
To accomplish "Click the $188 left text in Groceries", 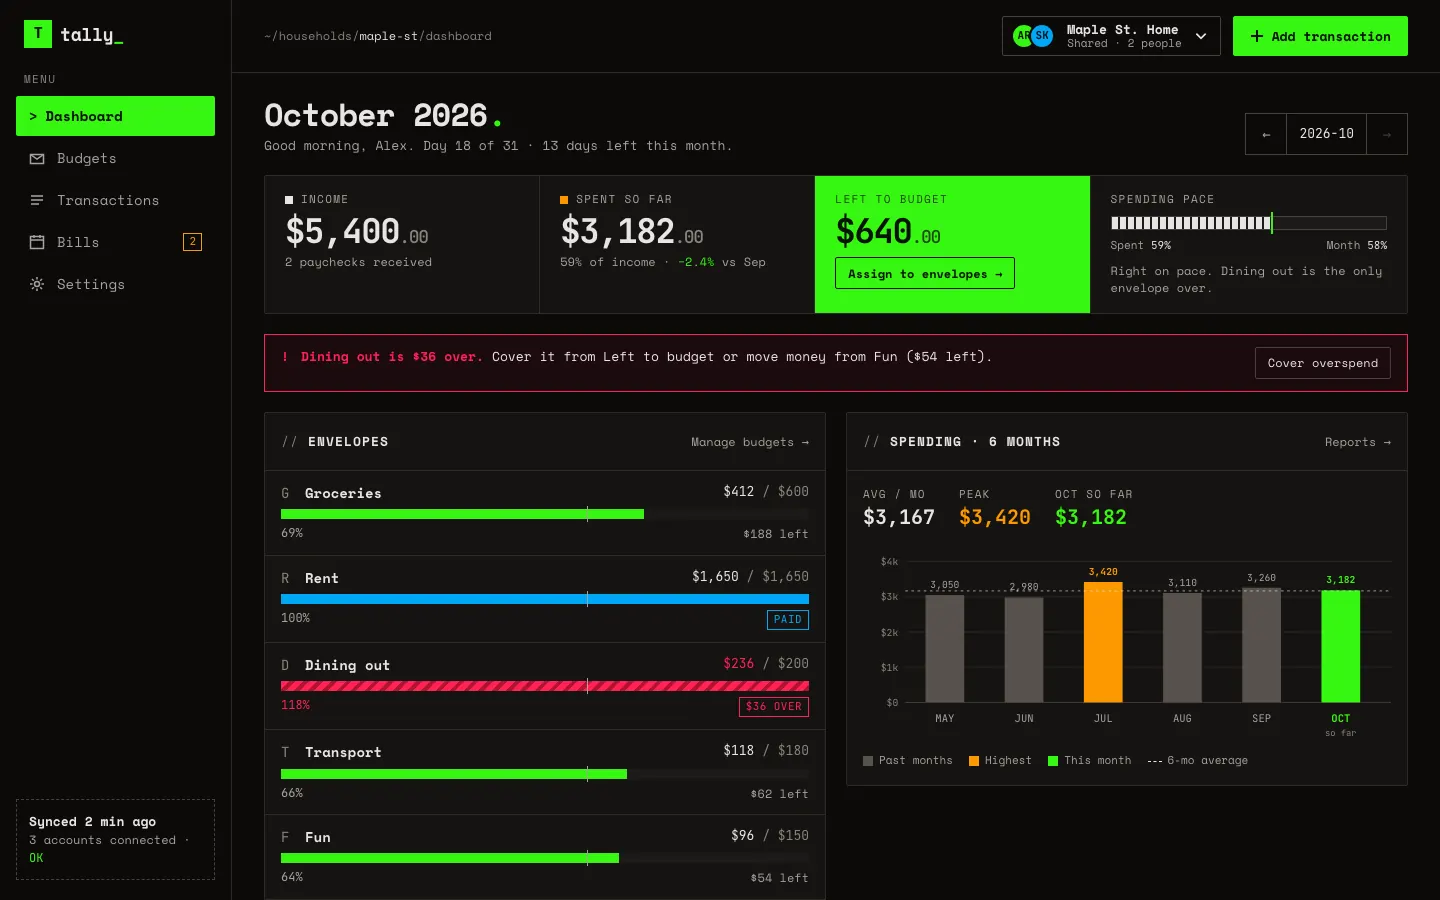I will [x=776, y=534].
